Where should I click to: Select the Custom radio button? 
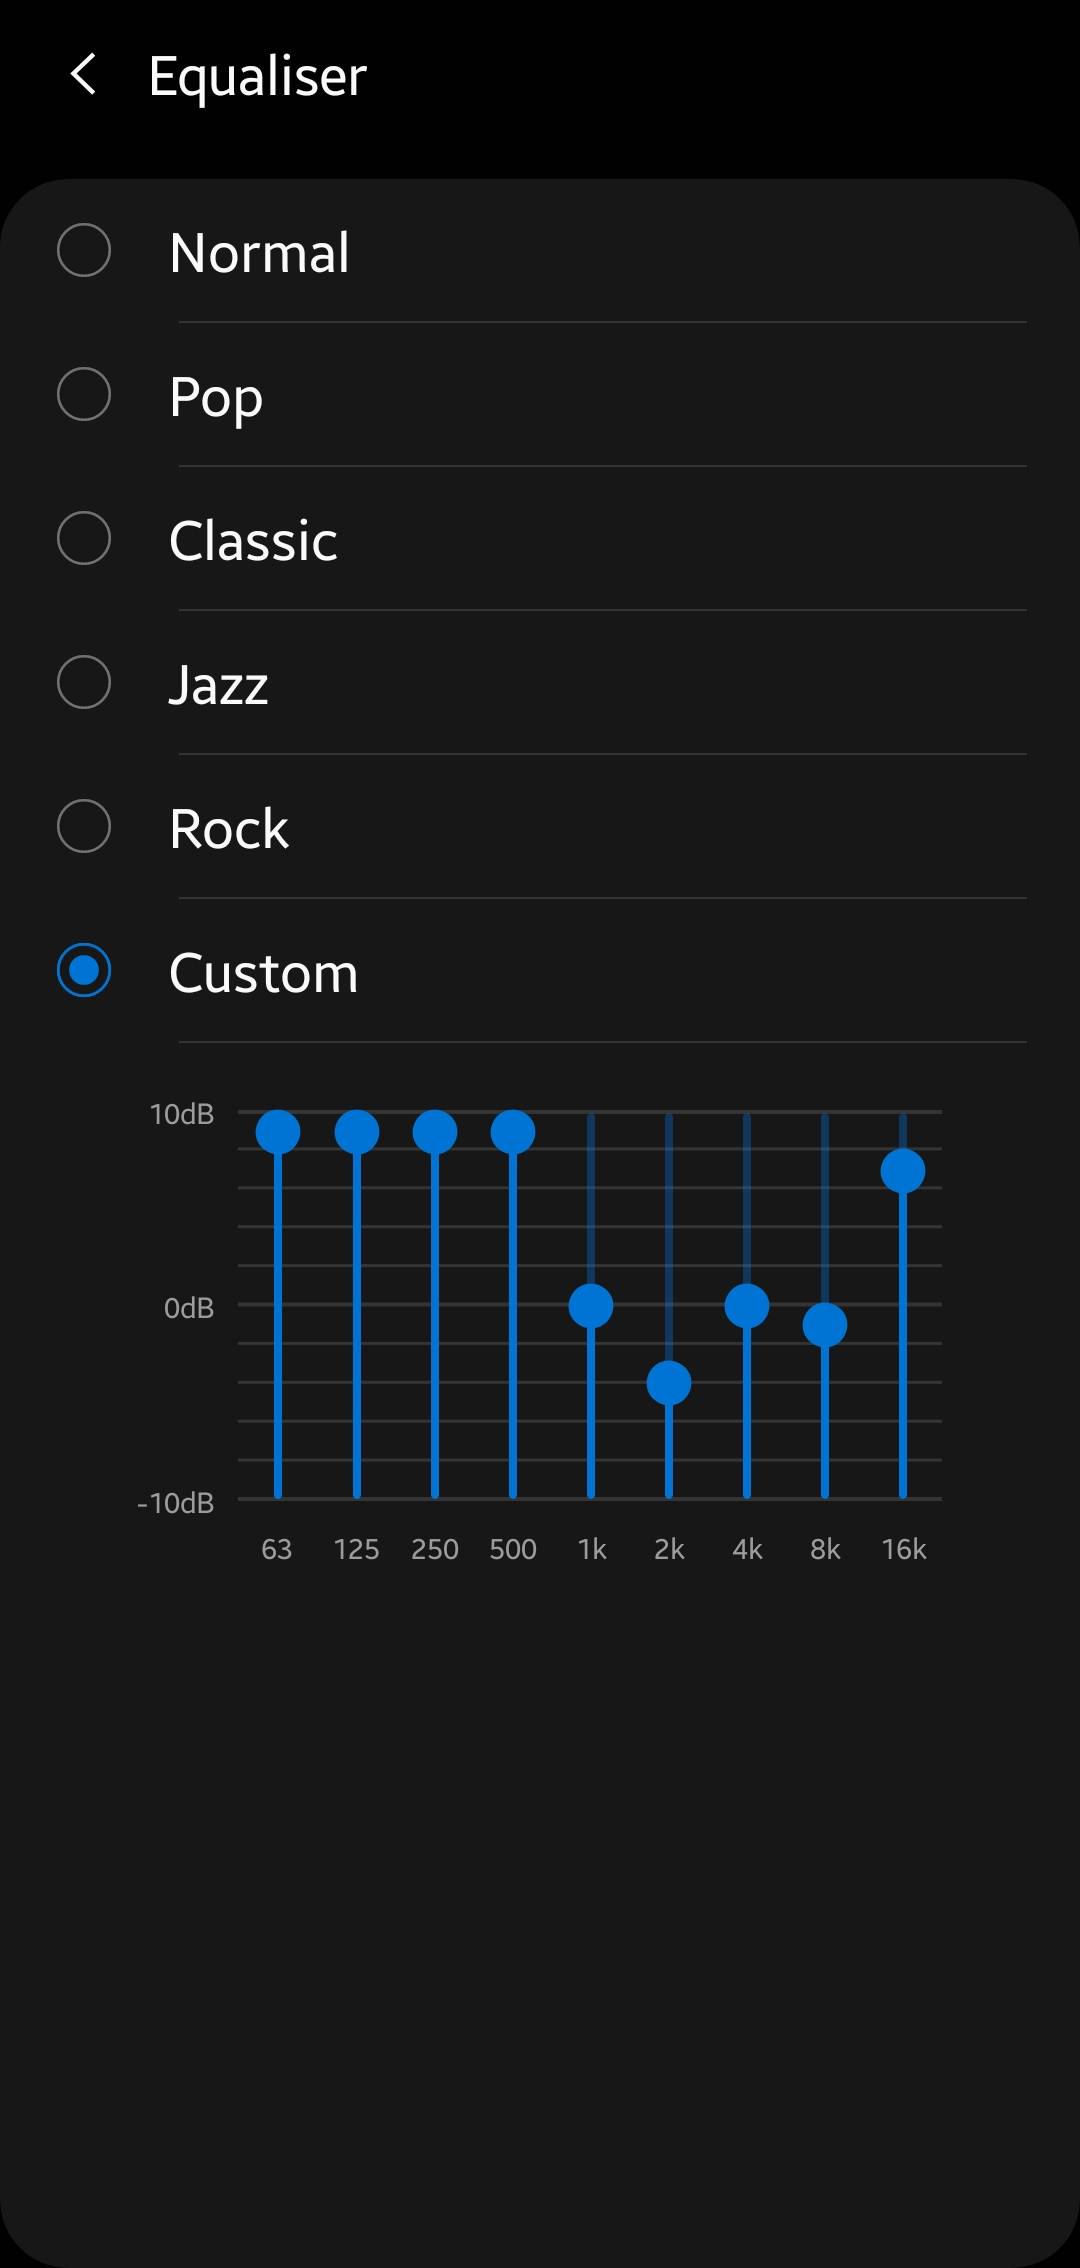[84, 971]
